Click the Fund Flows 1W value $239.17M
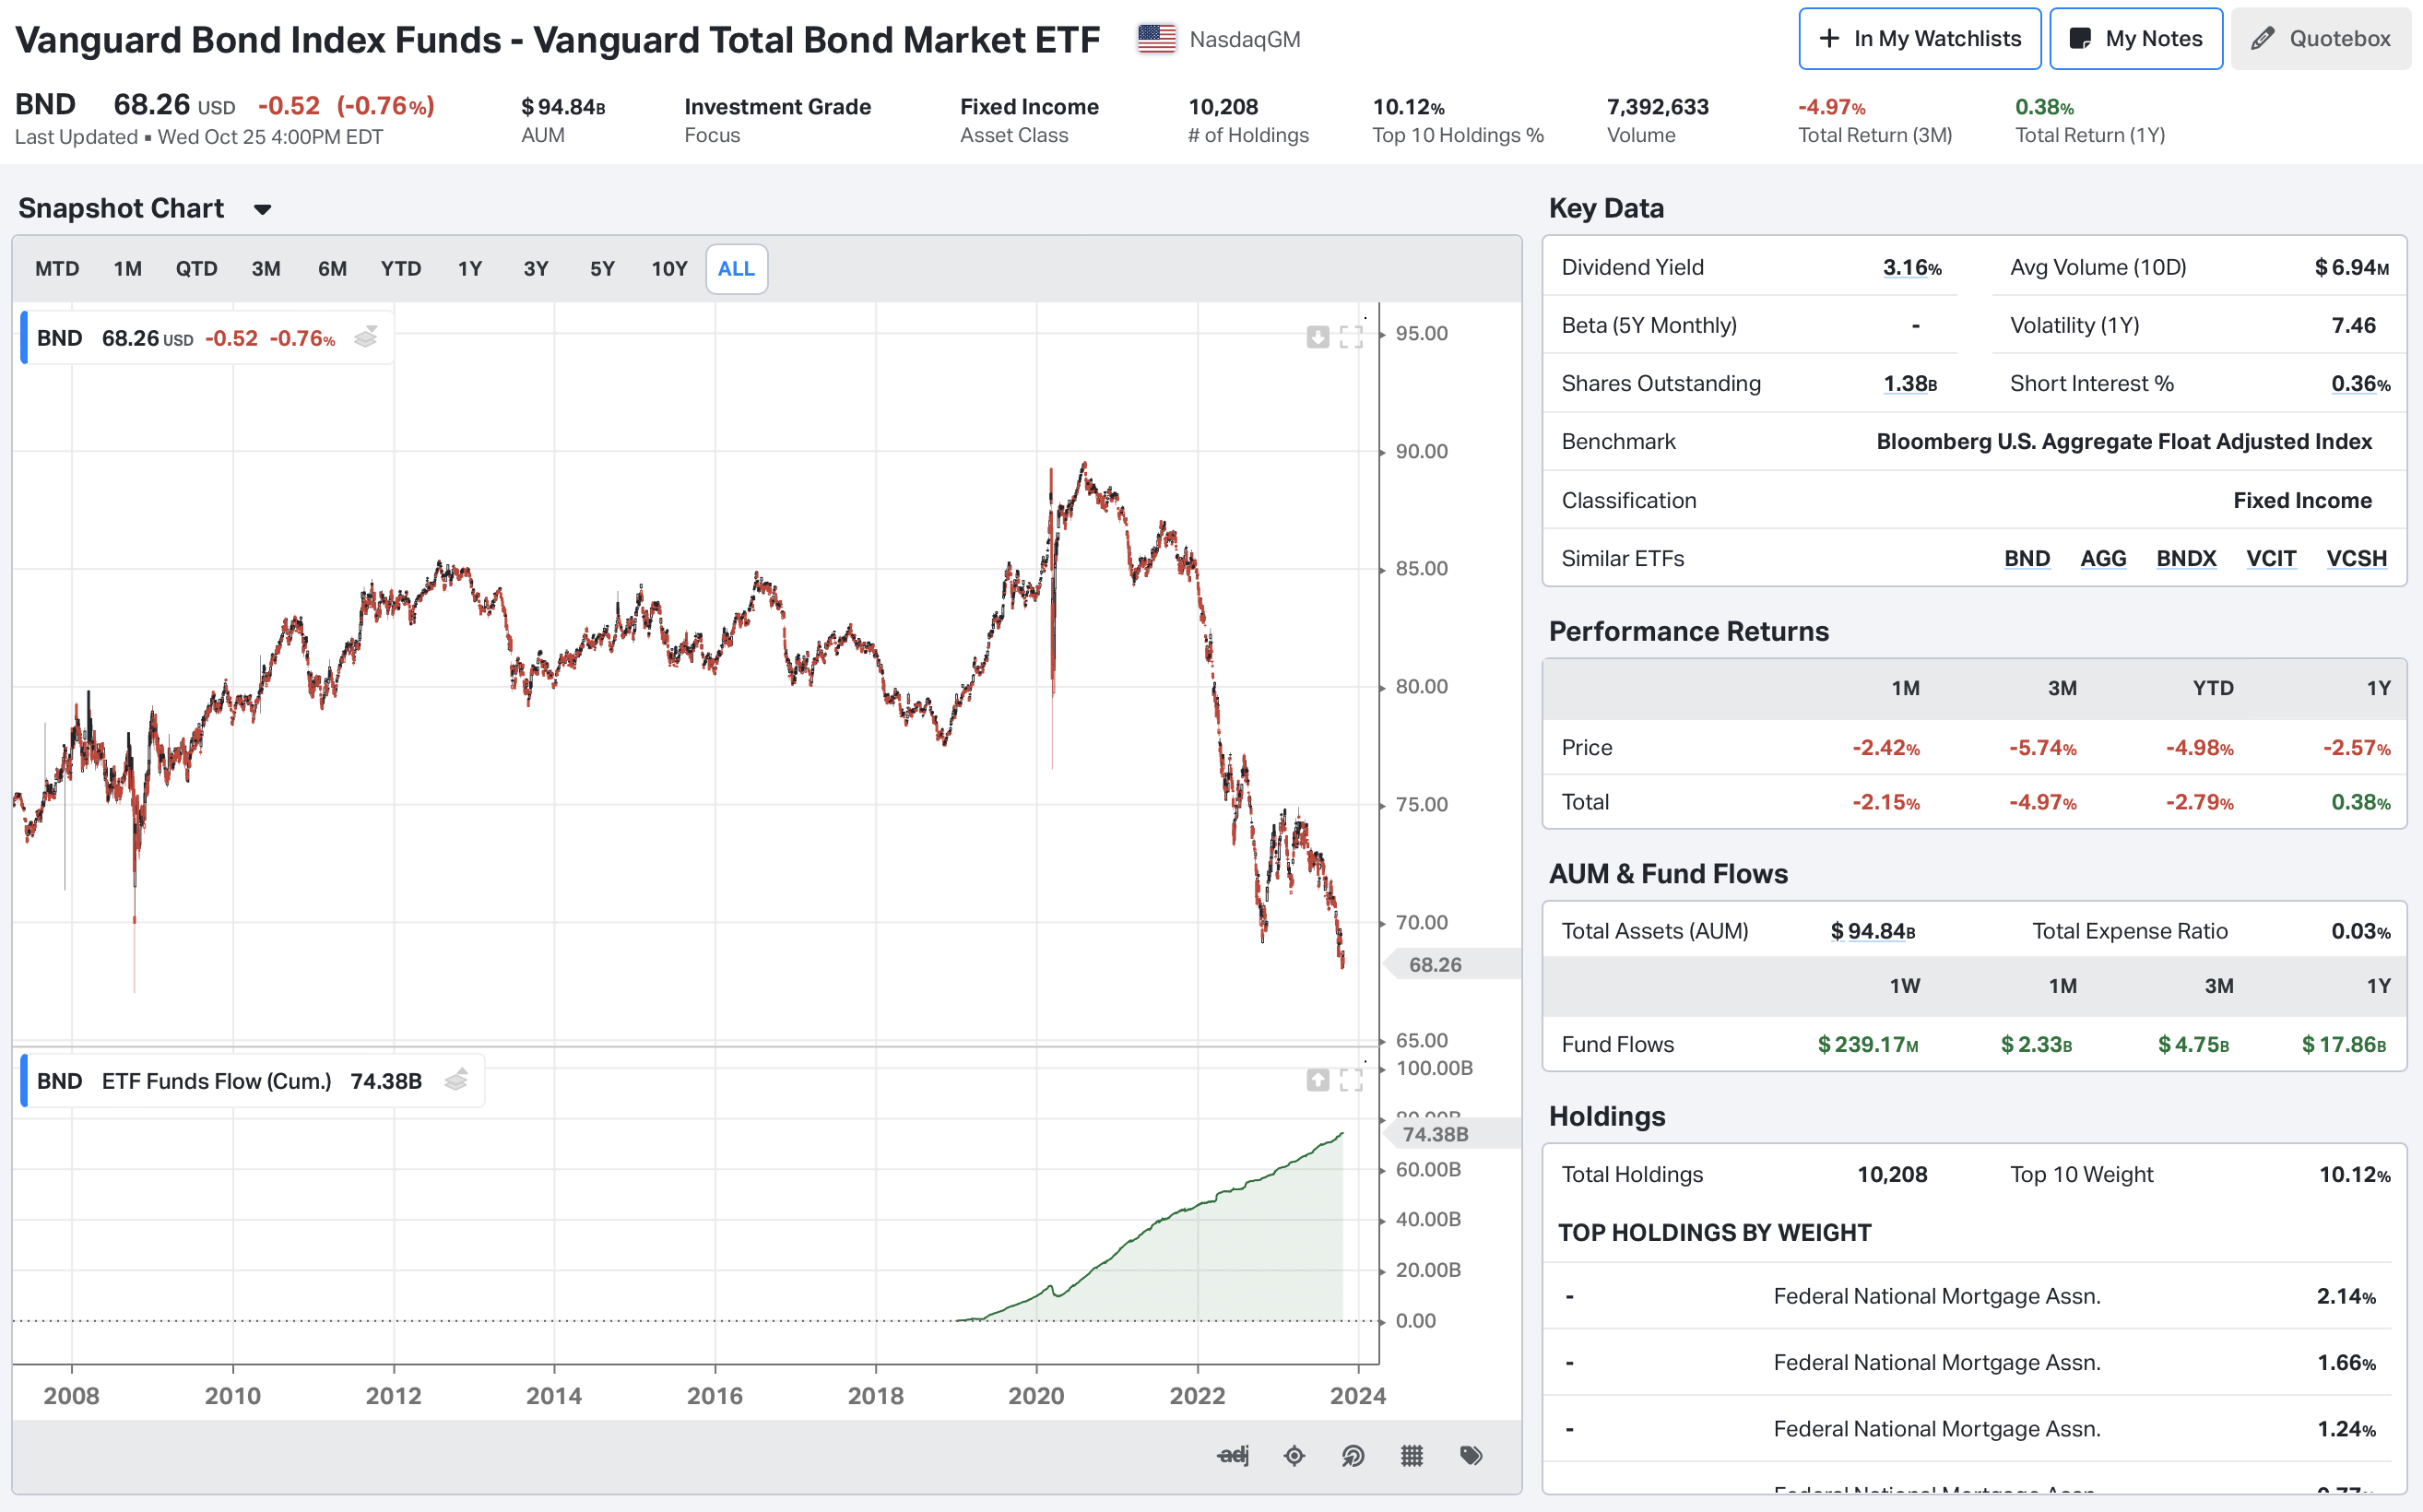 1867,1044
